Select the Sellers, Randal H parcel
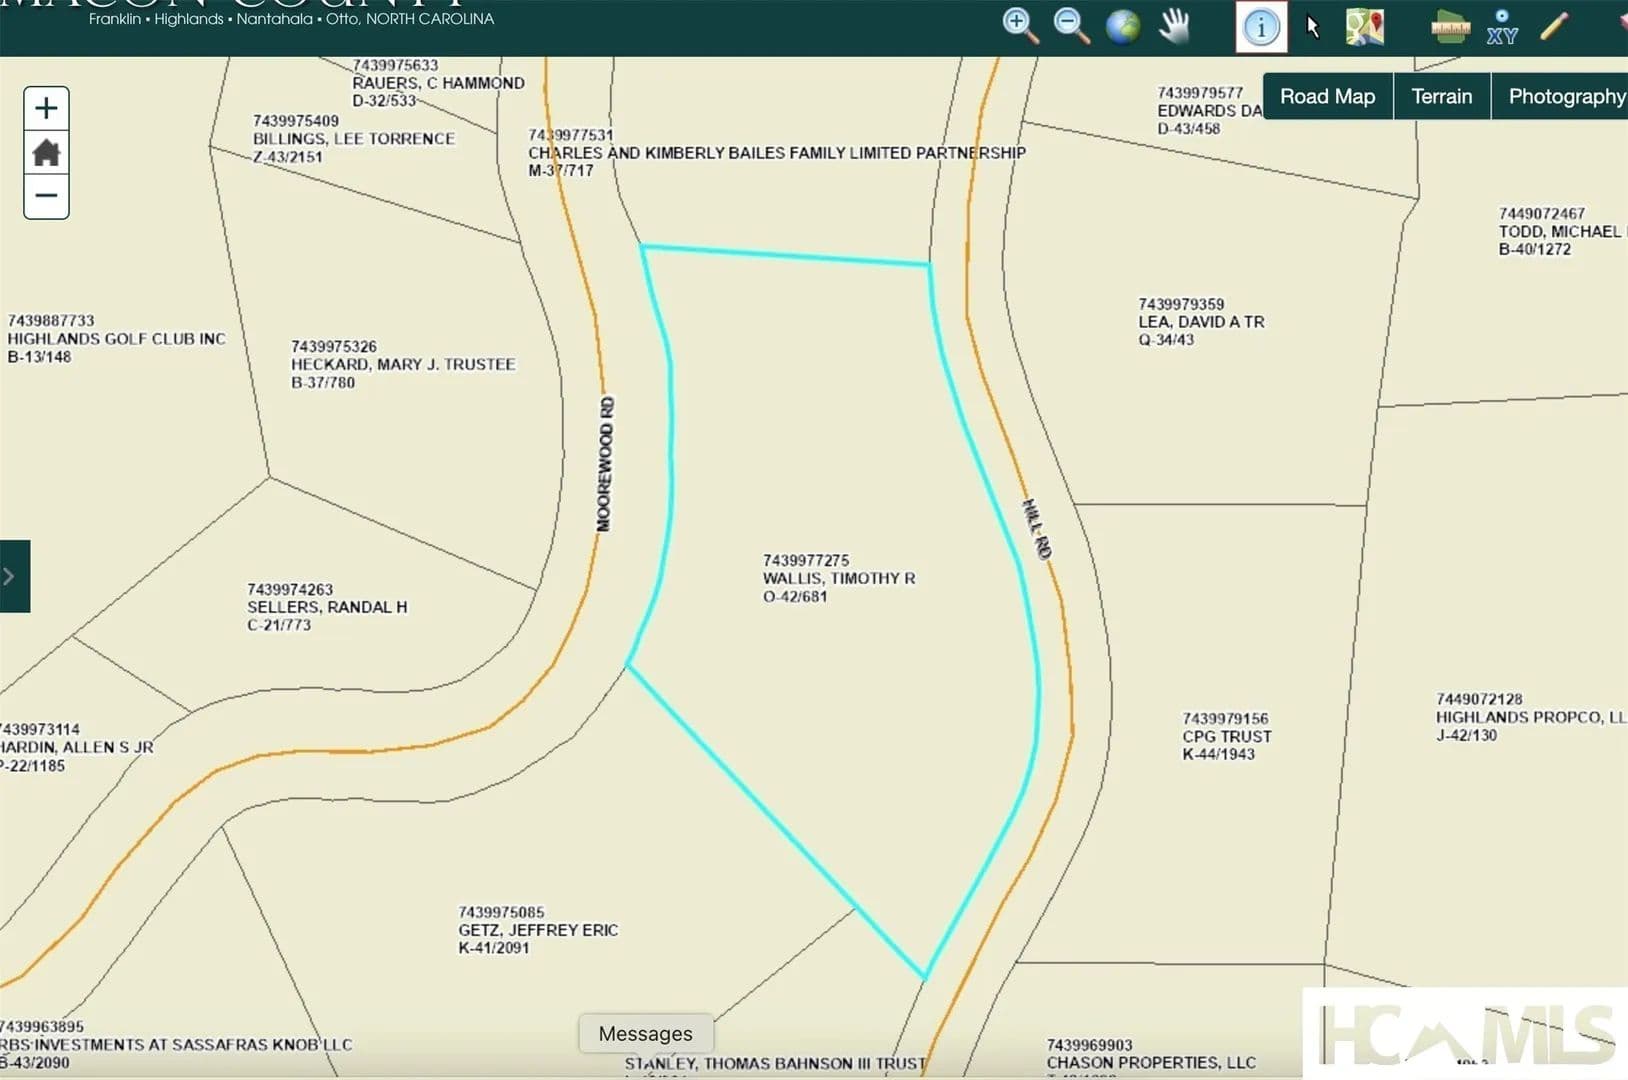The image size is (1628, 1080). (x=326, y=607)
